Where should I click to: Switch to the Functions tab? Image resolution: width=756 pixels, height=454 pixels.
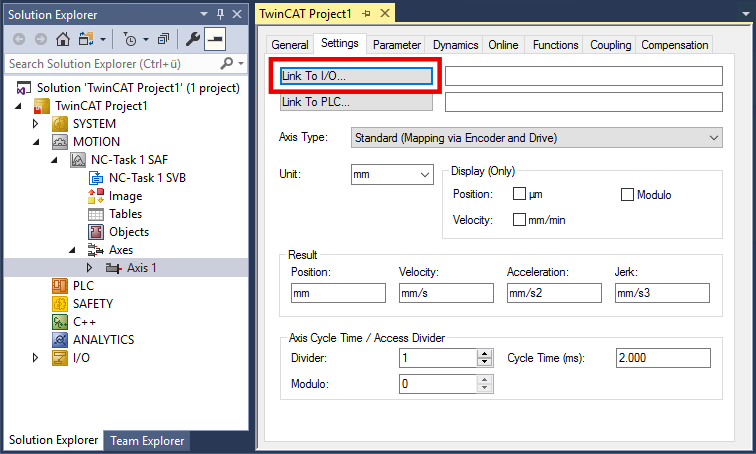pyautogui.click(x=555, y=45)
